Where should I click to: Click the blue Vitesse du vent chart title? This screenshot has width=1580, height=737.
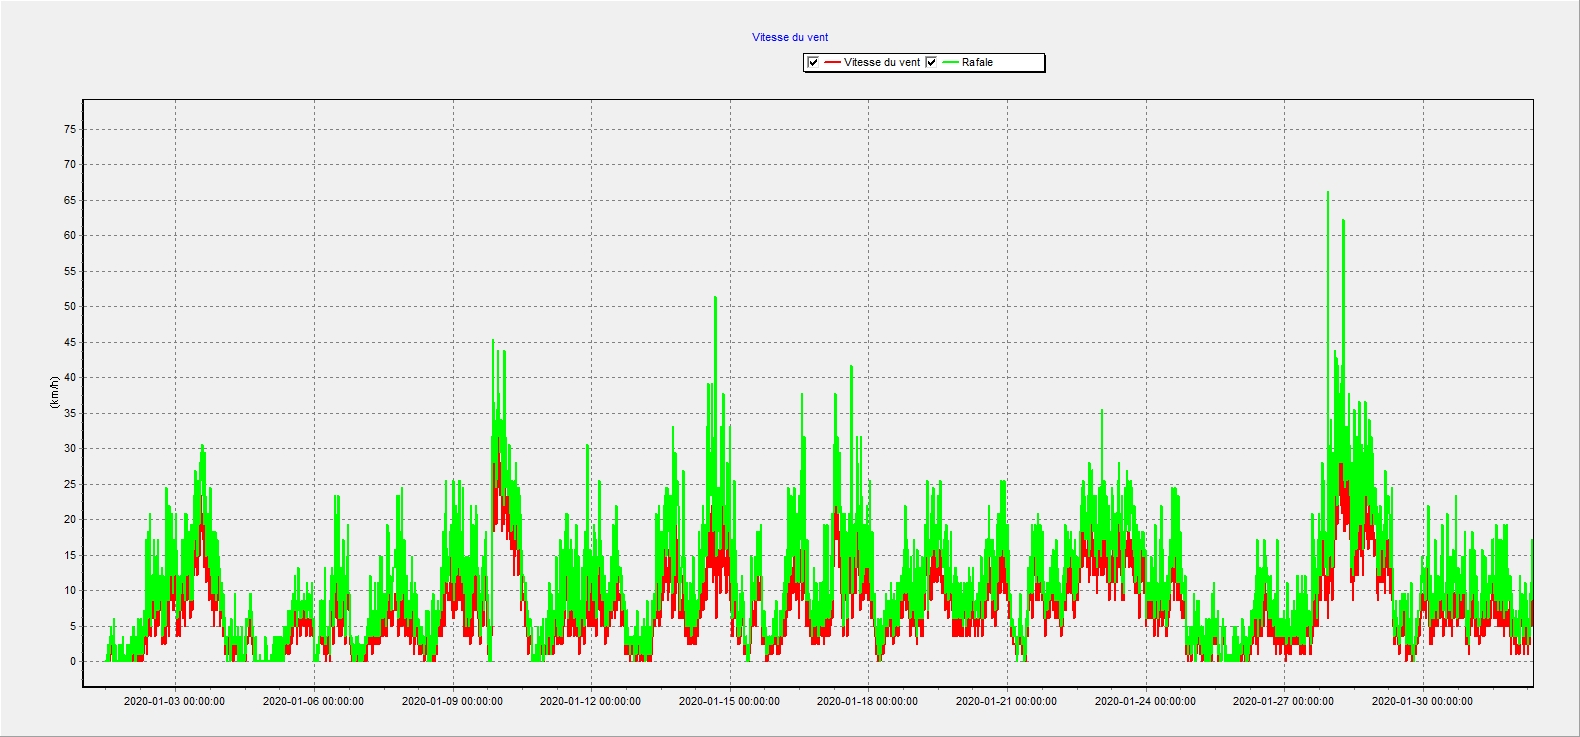coord(790,37)
